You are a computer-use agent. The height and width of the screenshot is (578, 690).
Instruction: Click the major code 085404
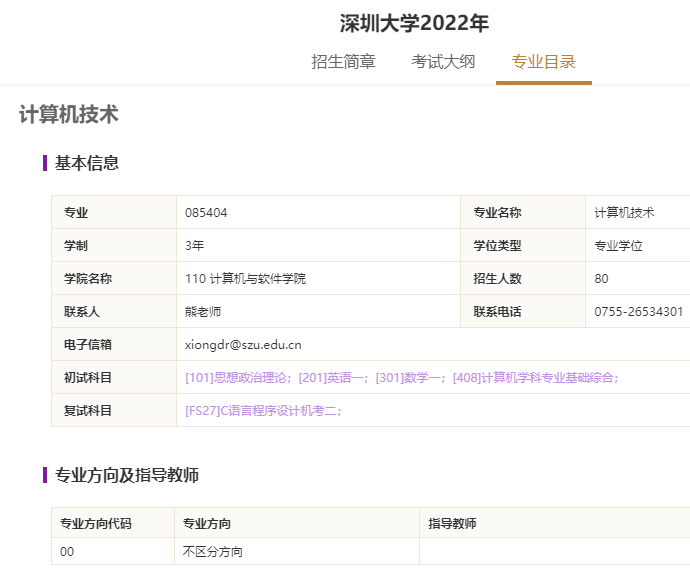click(206, 213)
